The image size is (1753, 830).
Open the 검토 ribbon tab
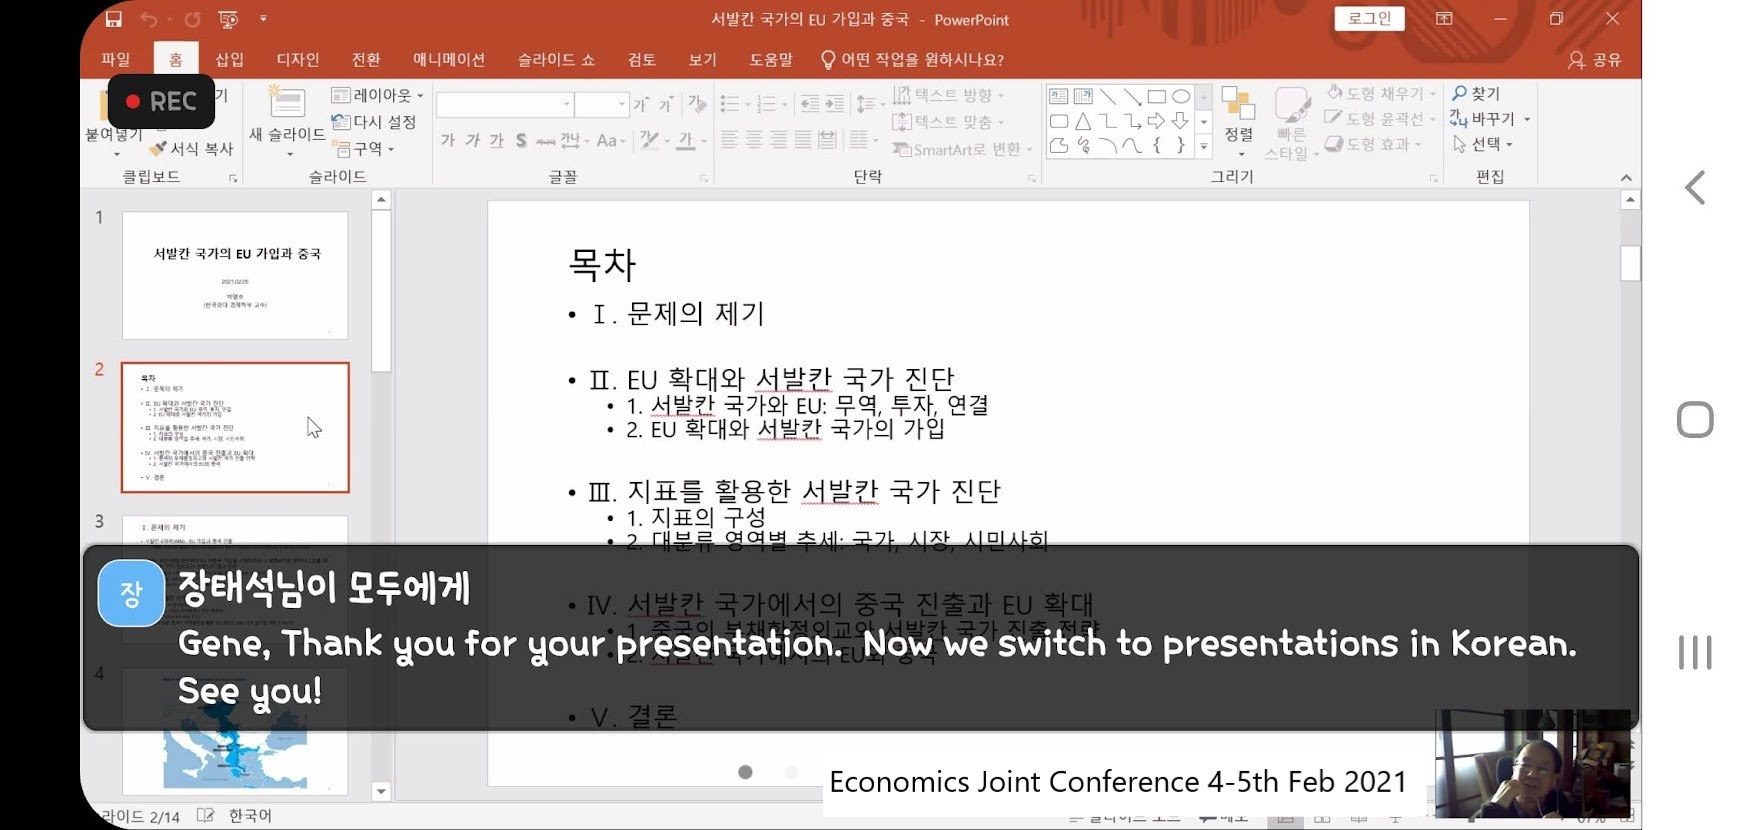[642, 59]
